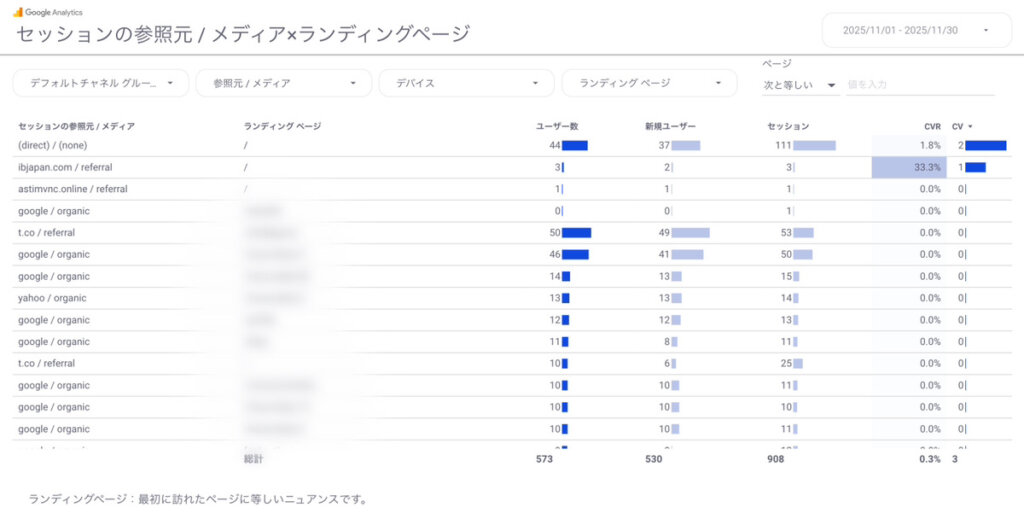Open the date range picker 2025/11/01 - 2025/11/30
The image size is (1024, 519).
[x=916, y=30]
